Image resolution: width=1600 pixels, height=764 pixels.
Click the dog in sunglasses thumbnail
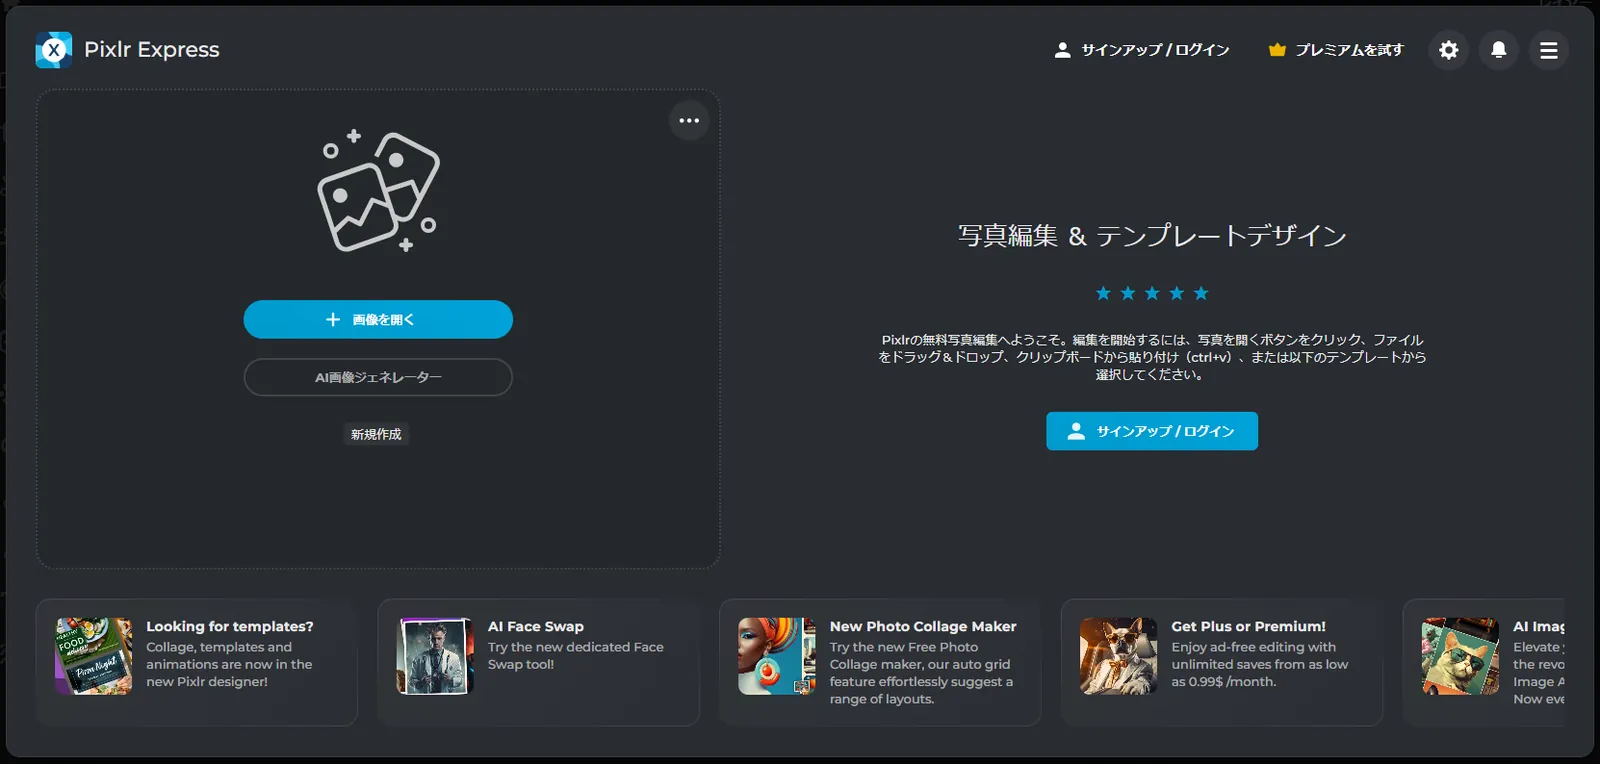1119,656
